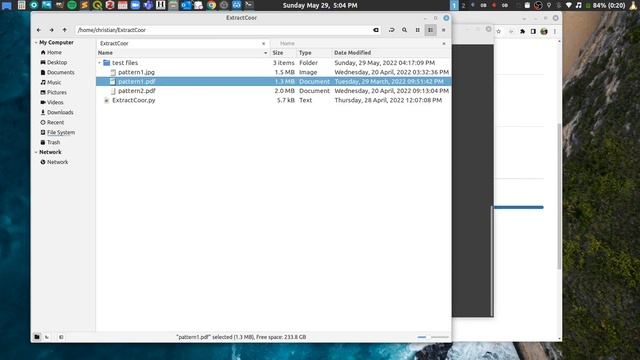Collapse the My Computer section
This screenshot has width=640, height=360.
(x=36, y=42)
